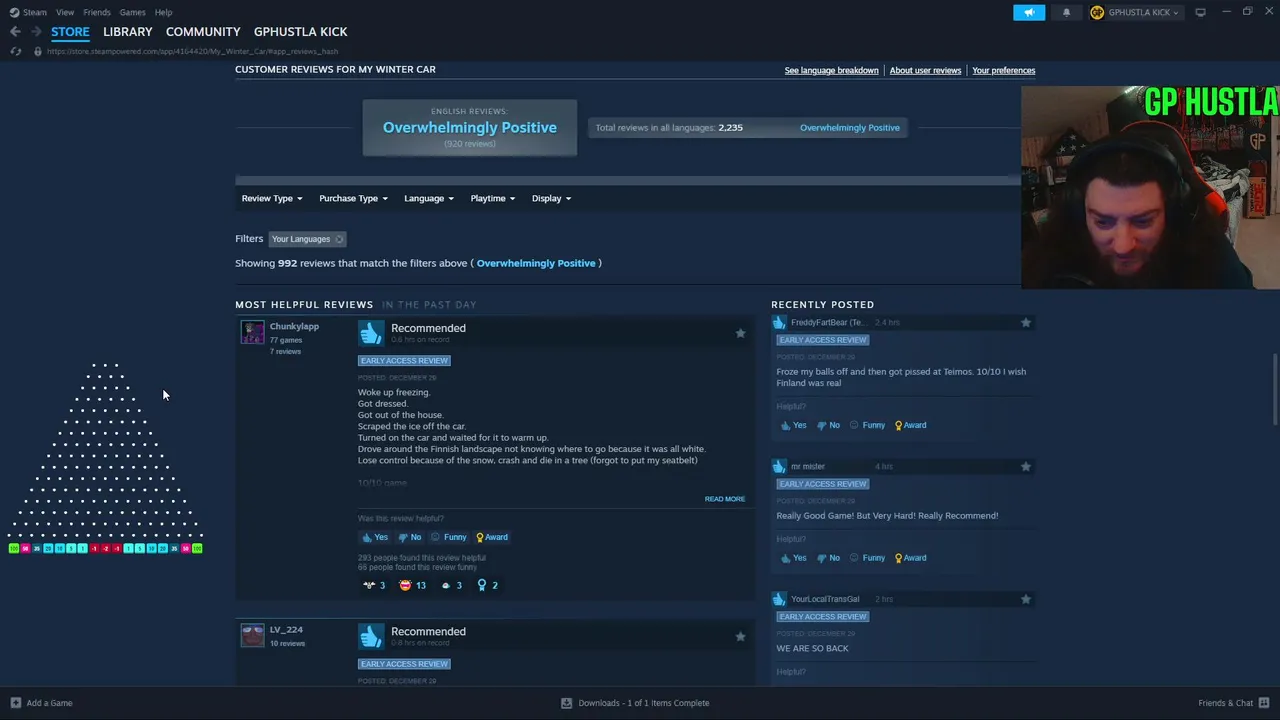1280x720 pixels.
Task: Click the Add a Game plus icon
Action: point(15,703)
